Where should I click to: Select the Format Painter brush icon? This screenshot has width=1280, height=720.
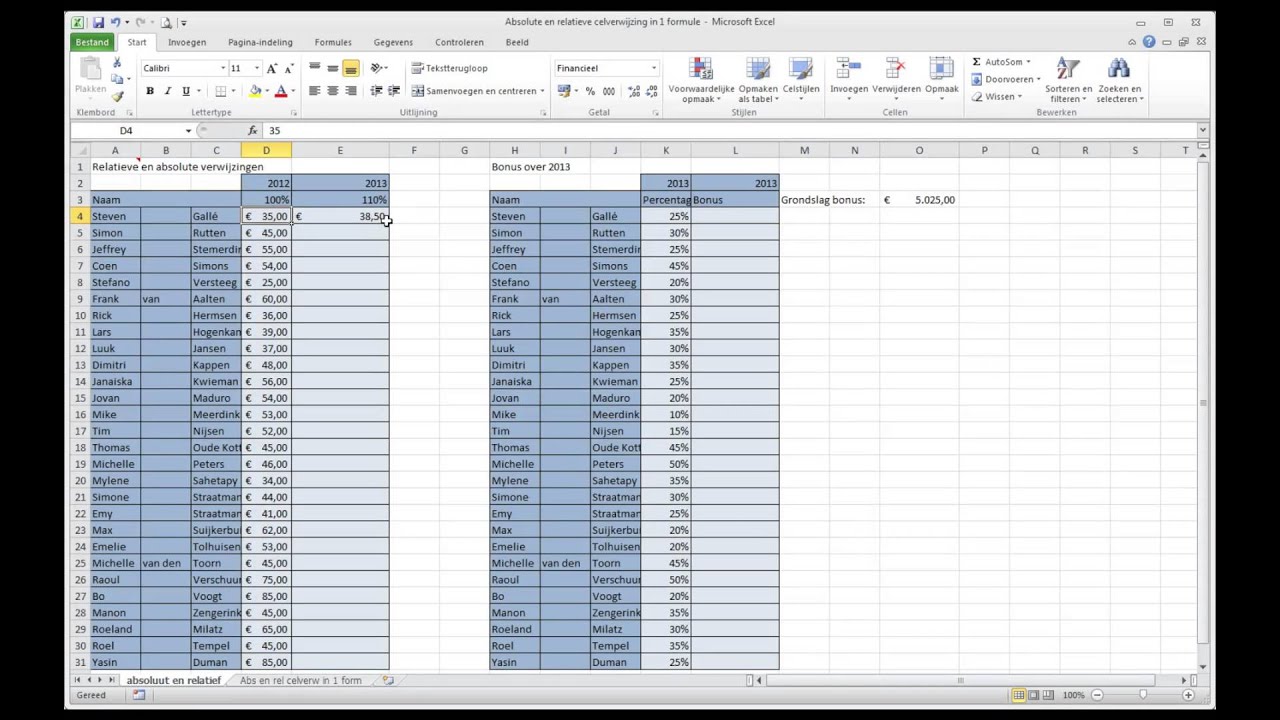(x=117, y=96)
